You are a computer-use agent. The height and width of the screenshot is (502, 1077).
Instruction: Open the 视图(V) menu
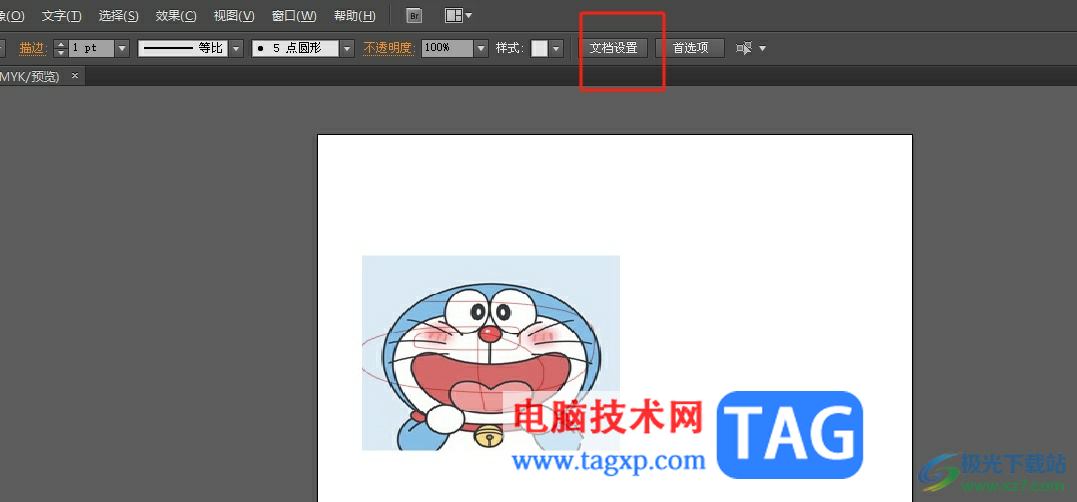click(234, 15)
